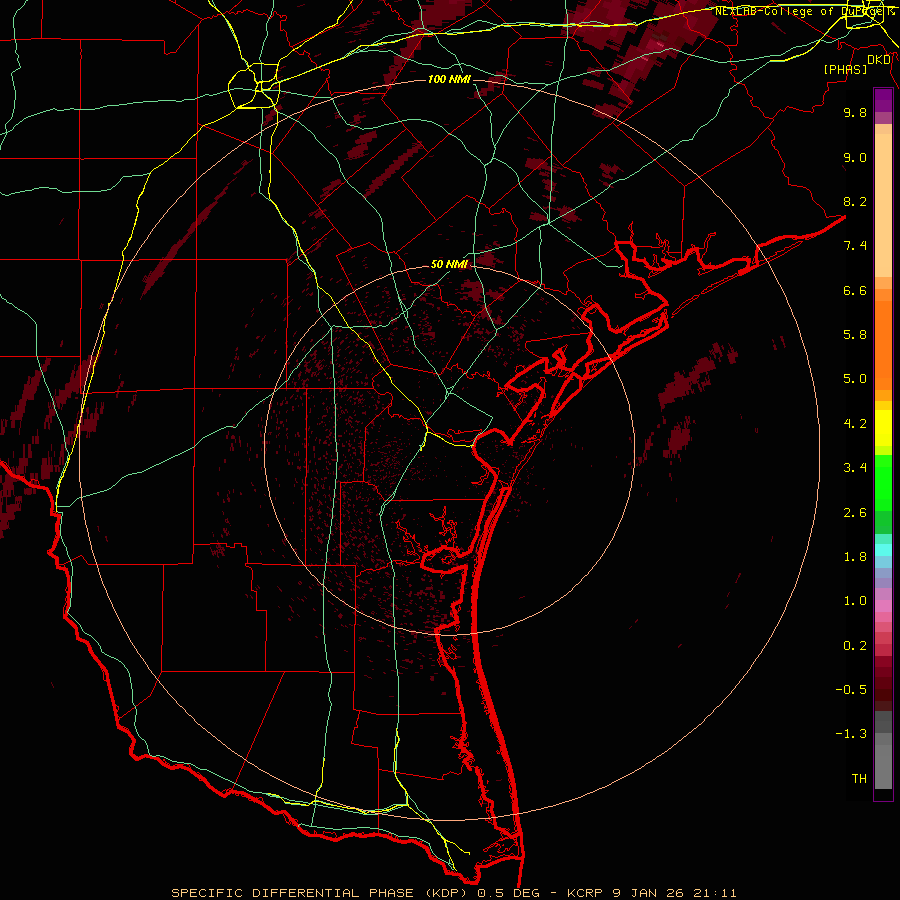The image size is (900, 900).
Task: Click the 0.2 scale value label
Action: click(855, 646)
